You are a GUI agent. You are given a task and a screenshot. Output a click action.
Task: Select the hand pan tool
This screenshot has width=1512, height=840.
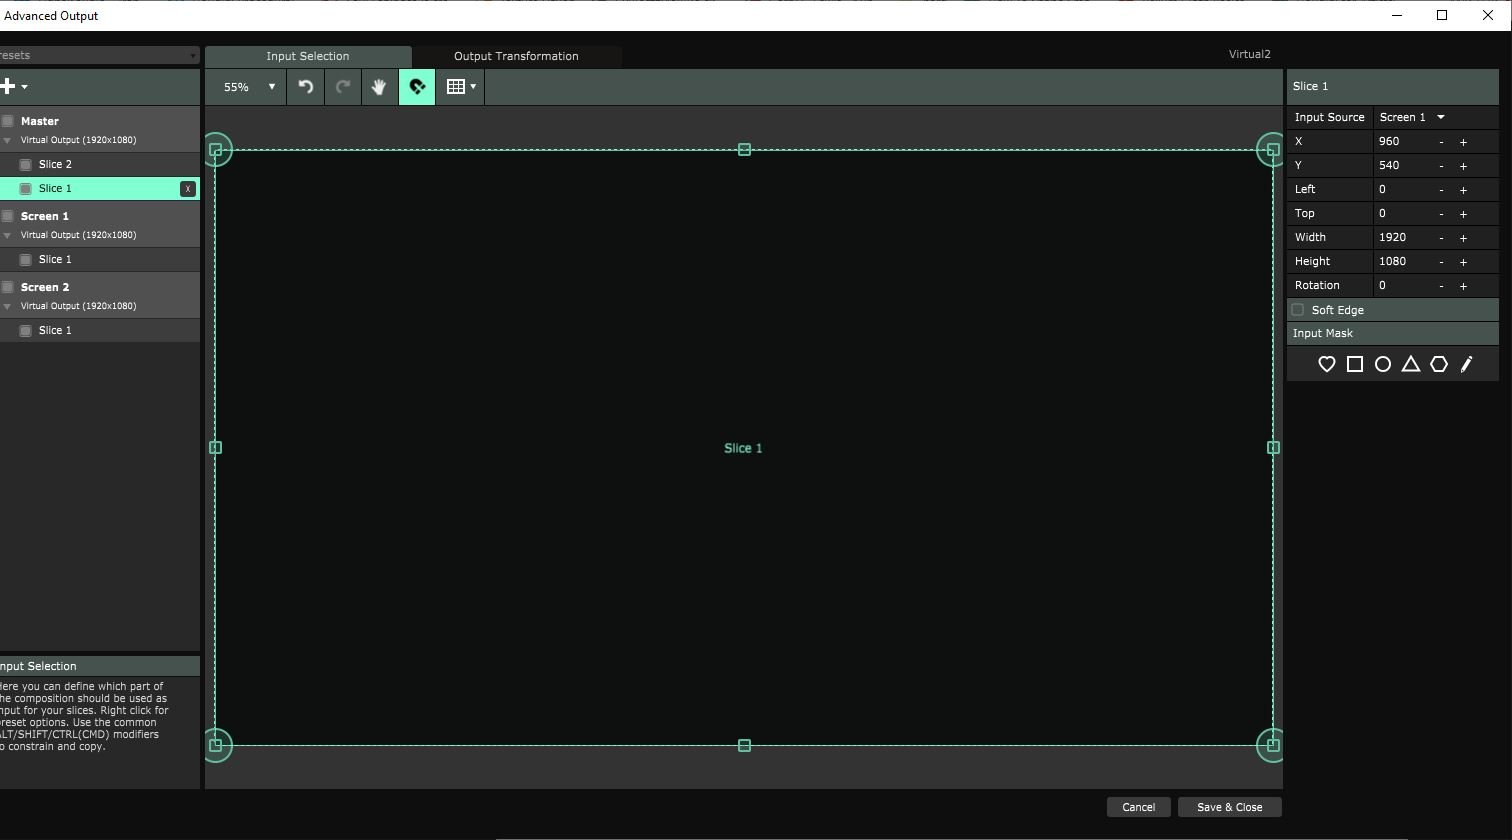(x=379, y=87)
